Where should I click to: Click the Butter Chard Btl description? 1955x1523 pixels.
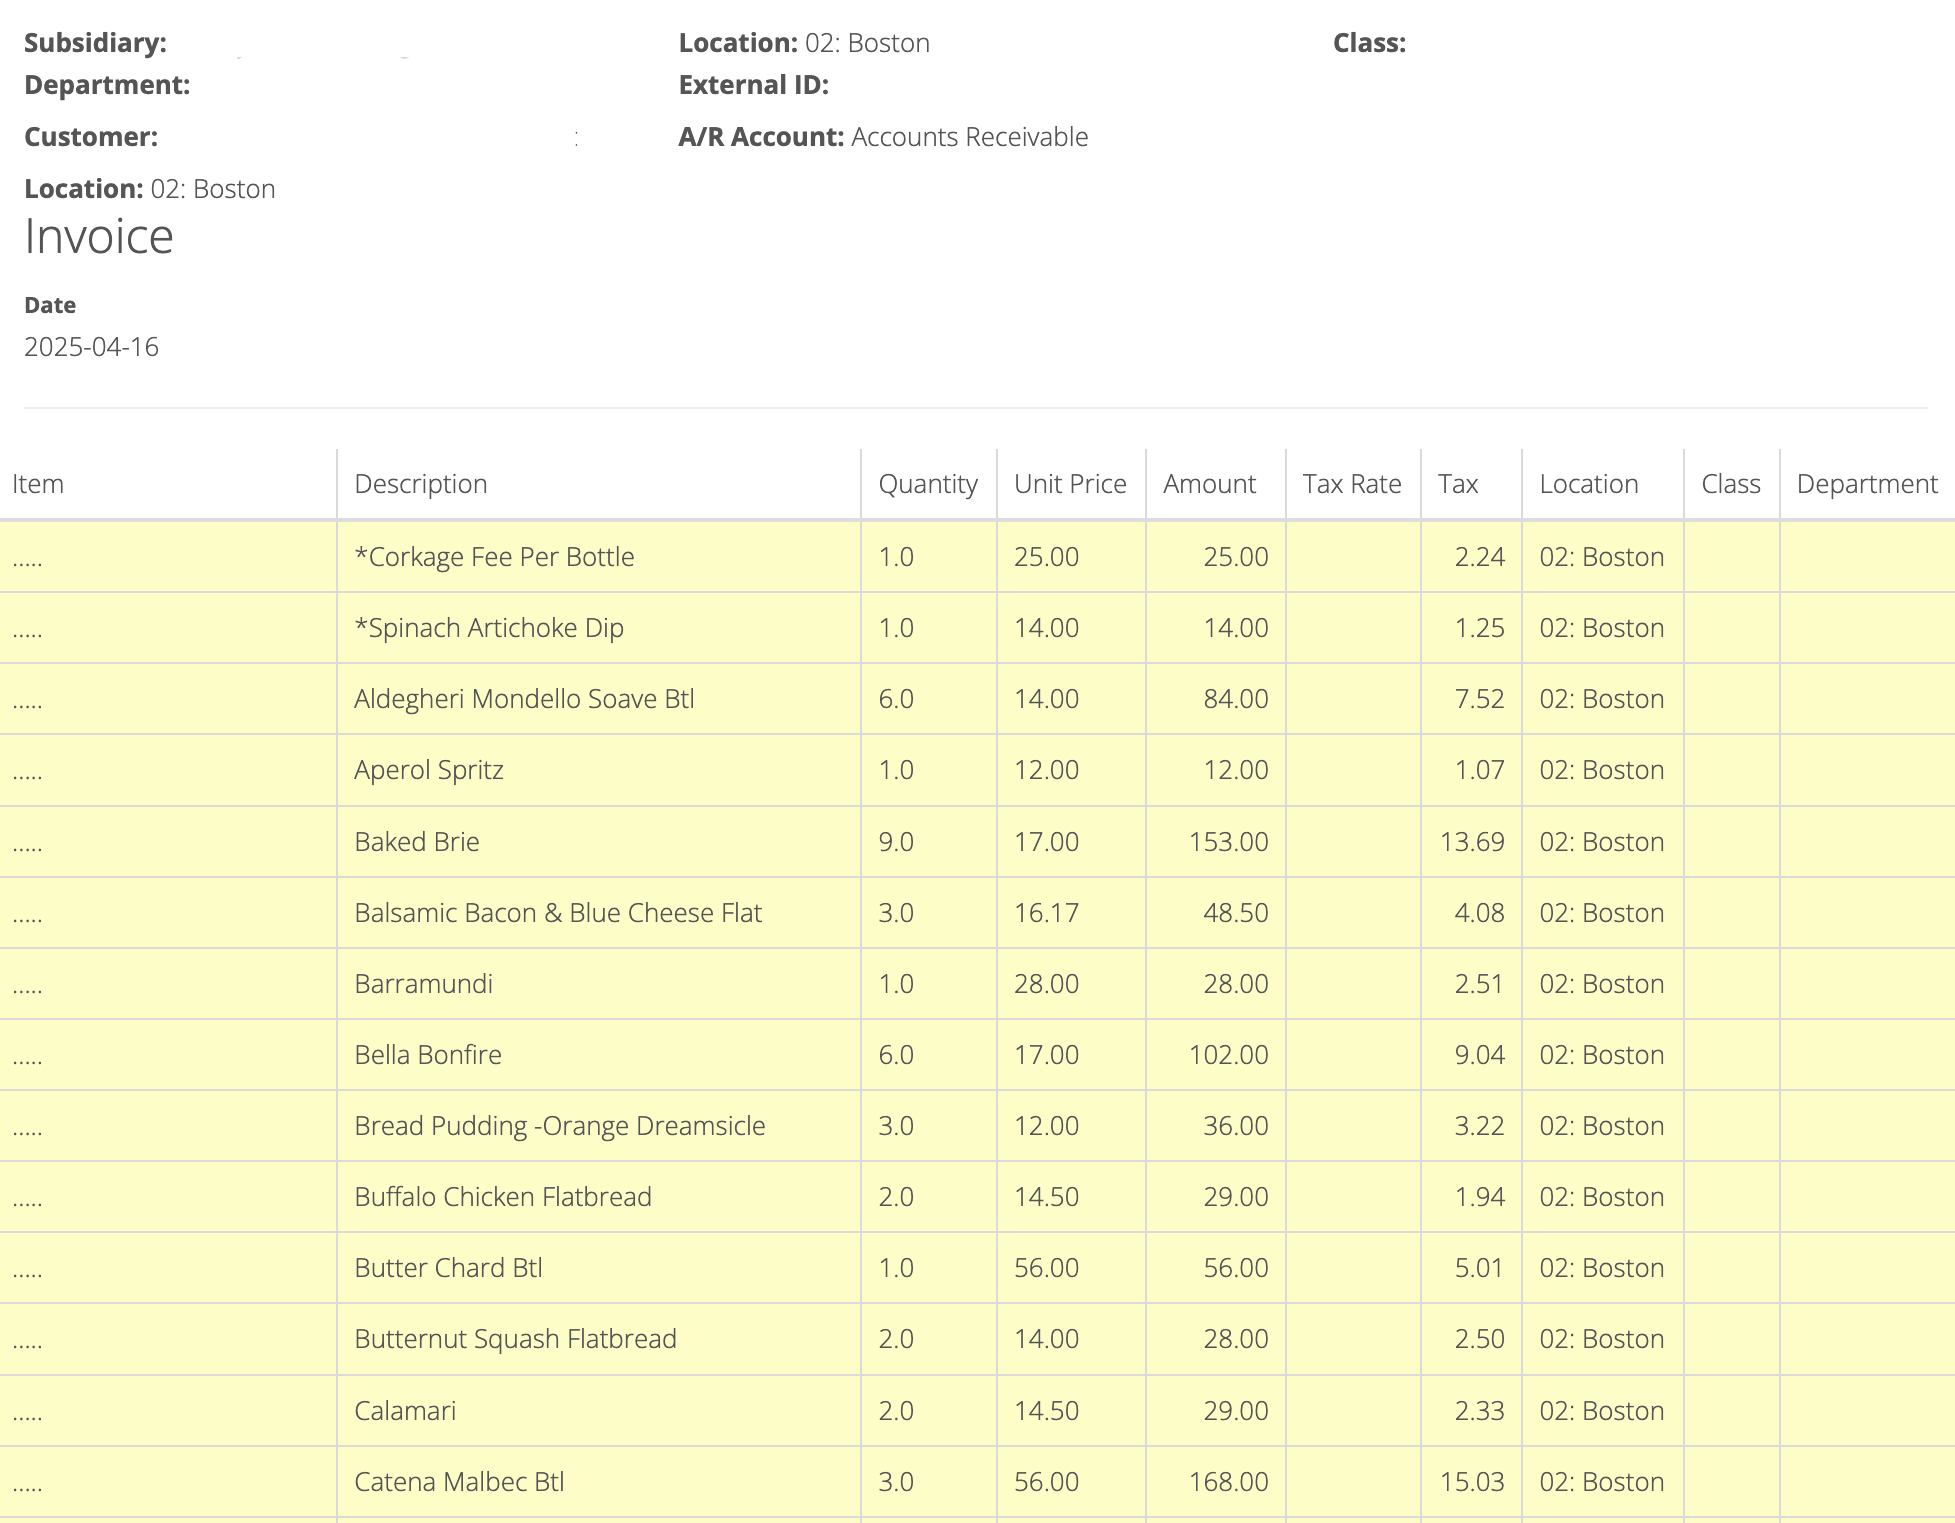coord(449,1268)
